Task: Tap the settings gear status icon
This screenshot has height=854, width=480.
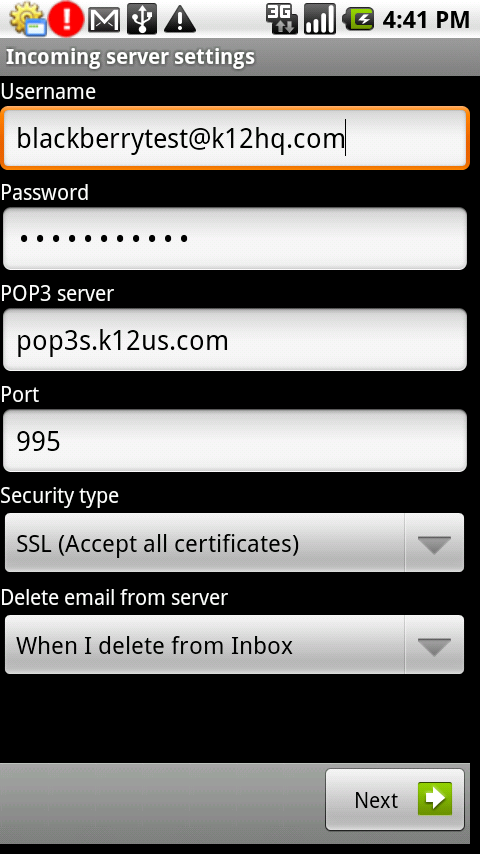Action: click(x=27, y=19)
